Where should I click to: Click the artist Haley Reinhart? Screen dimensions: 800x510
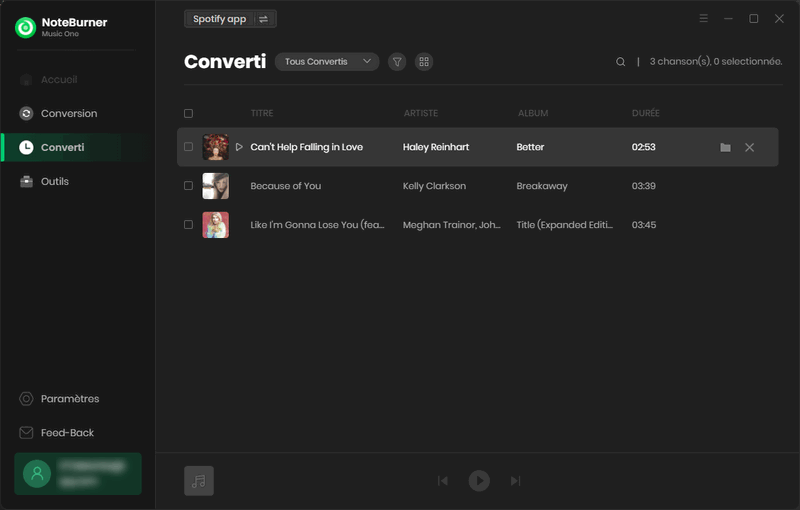pos(436,147)
